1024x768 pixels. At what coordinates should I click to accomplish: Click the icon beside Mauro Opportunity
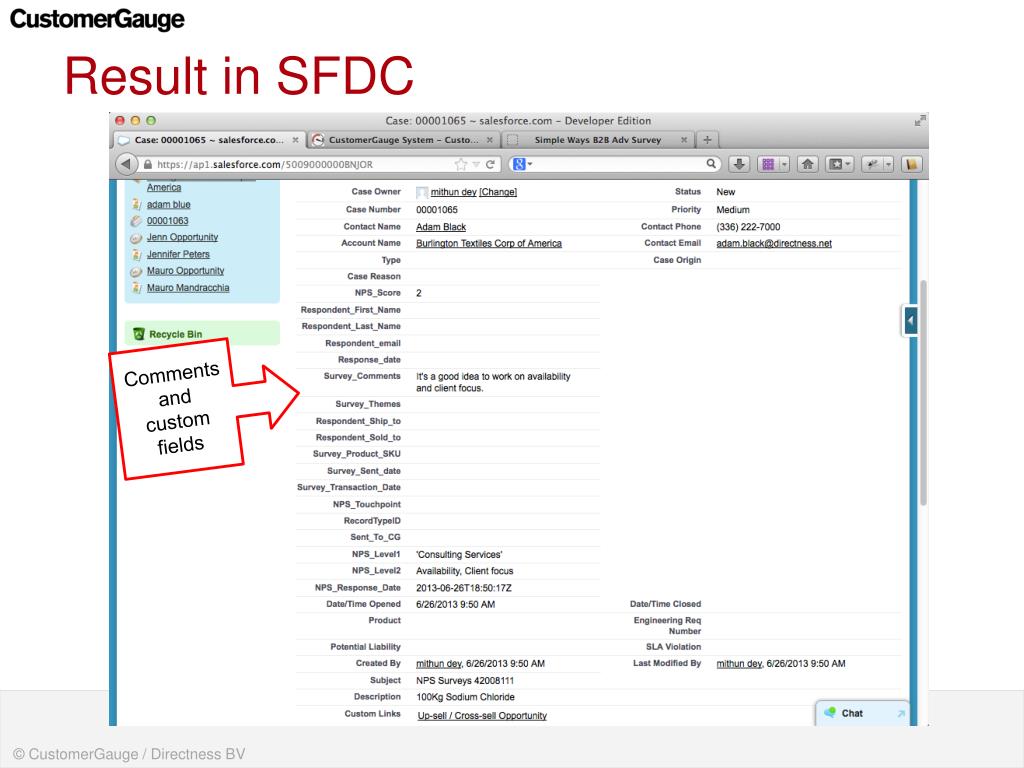[x=136, y=271]
